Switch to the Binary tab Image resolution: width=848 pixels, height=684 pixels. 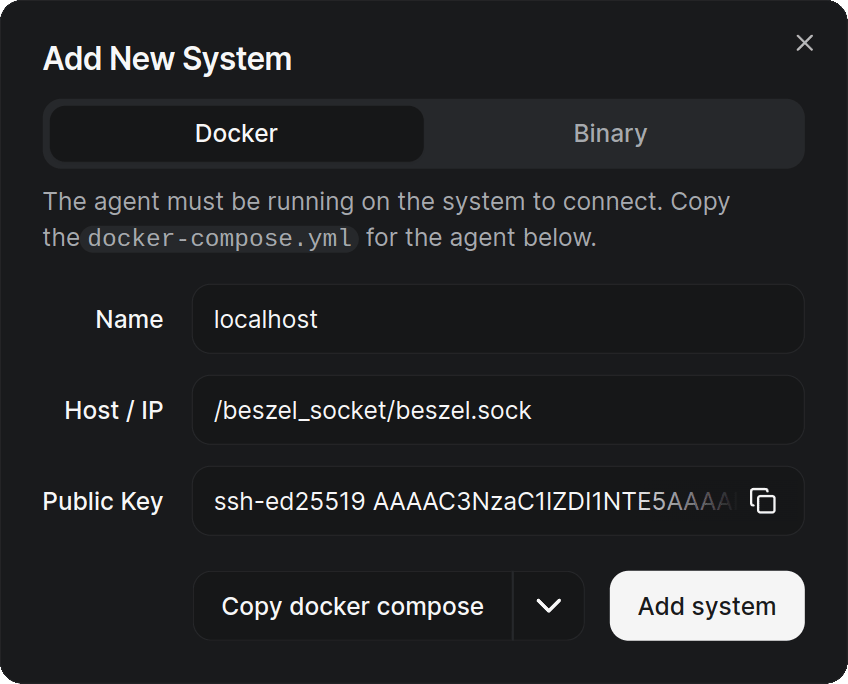pos(610,134)
